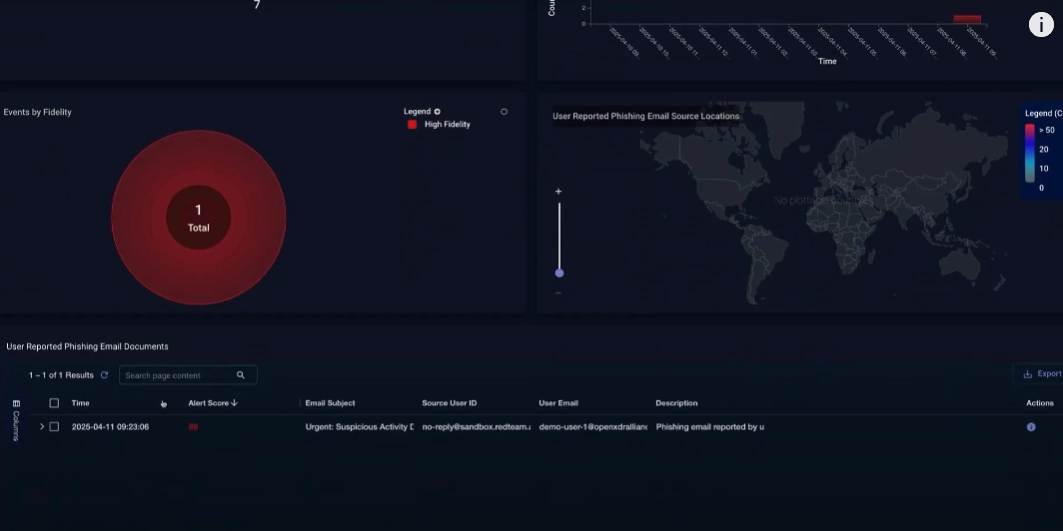Image resolution: width=1063 pixels, height=531 pixels.
Task: Refresh the results list
Action: pos(104,375)
